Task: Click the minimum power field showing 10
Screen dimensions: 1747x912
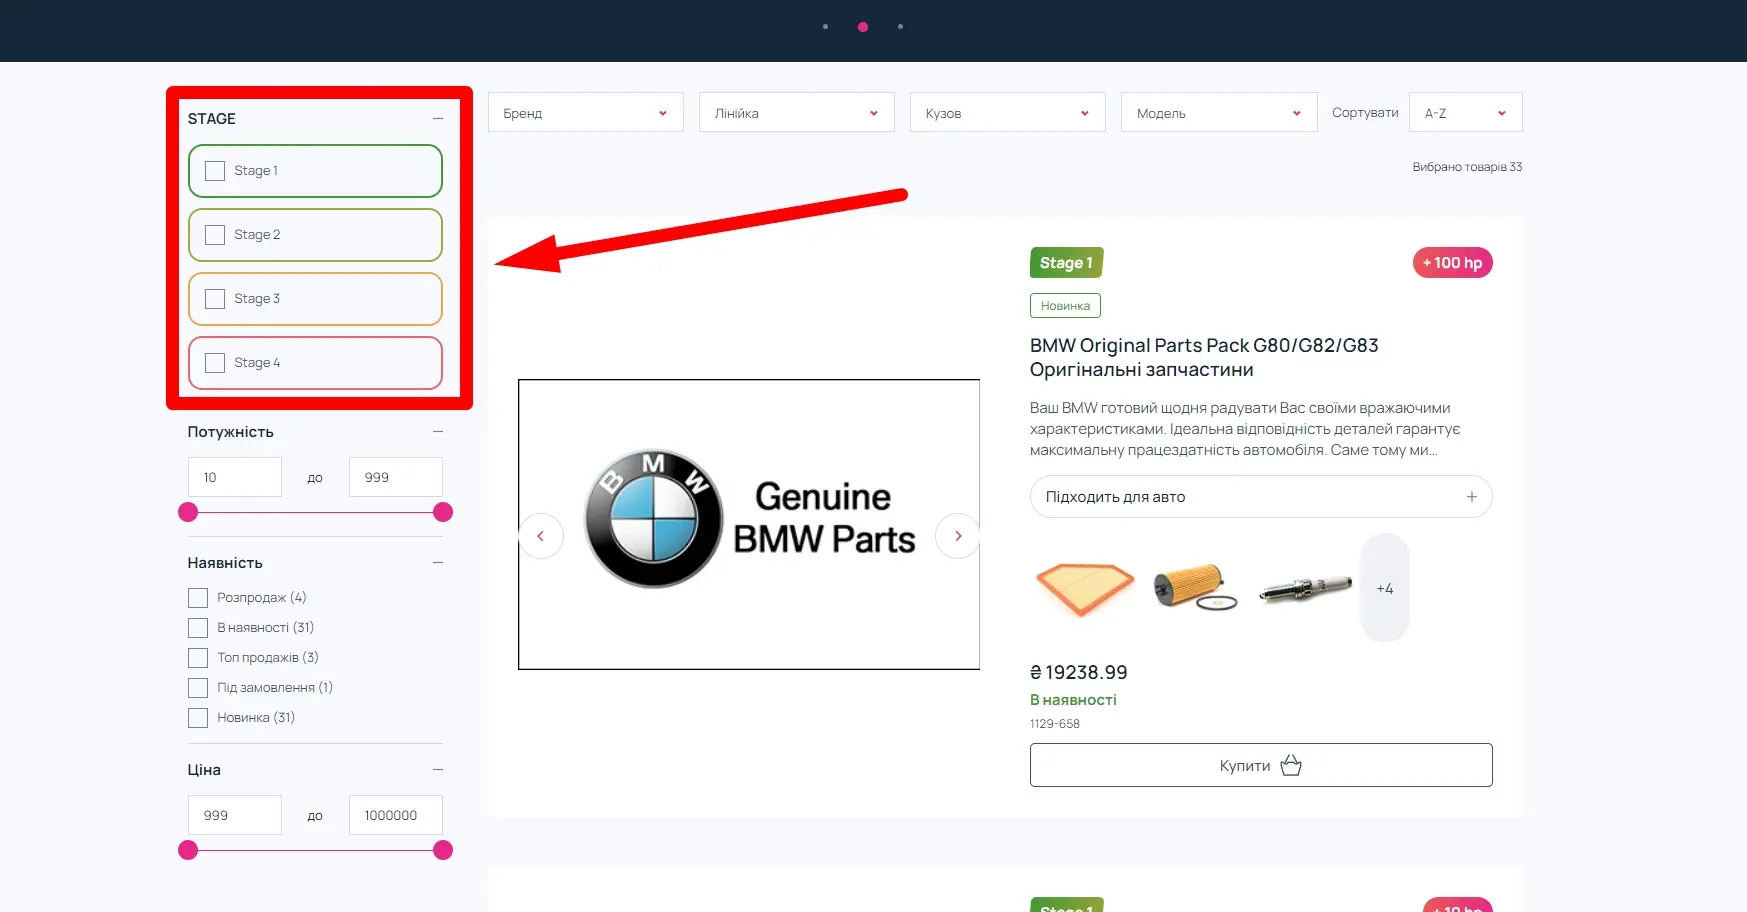Action: 235,477
